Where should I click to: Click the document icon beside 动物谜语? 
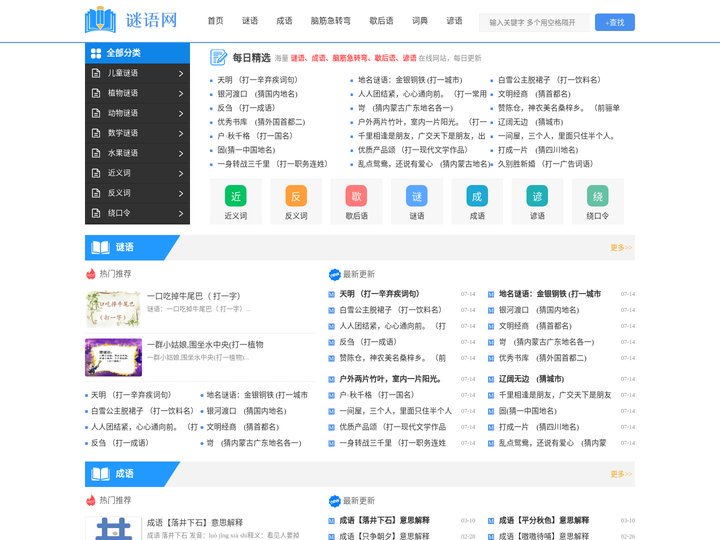pyautogui.click(x=96, y=113)
